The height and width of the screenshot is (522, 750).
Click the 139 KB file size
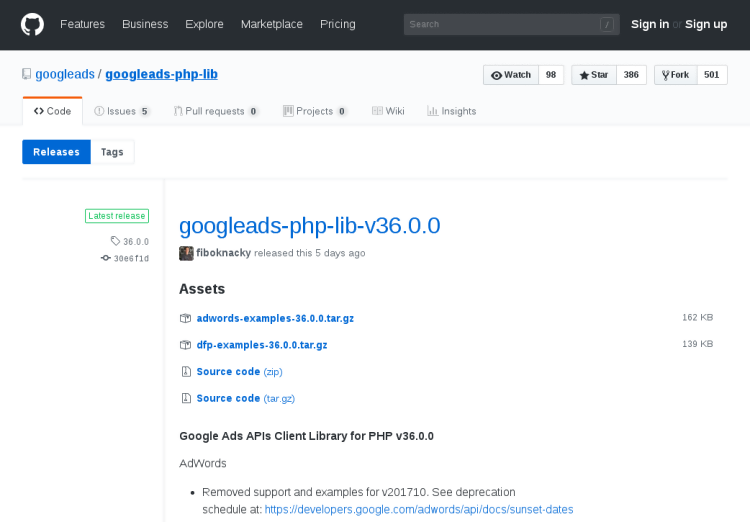(x=697, y=344)
